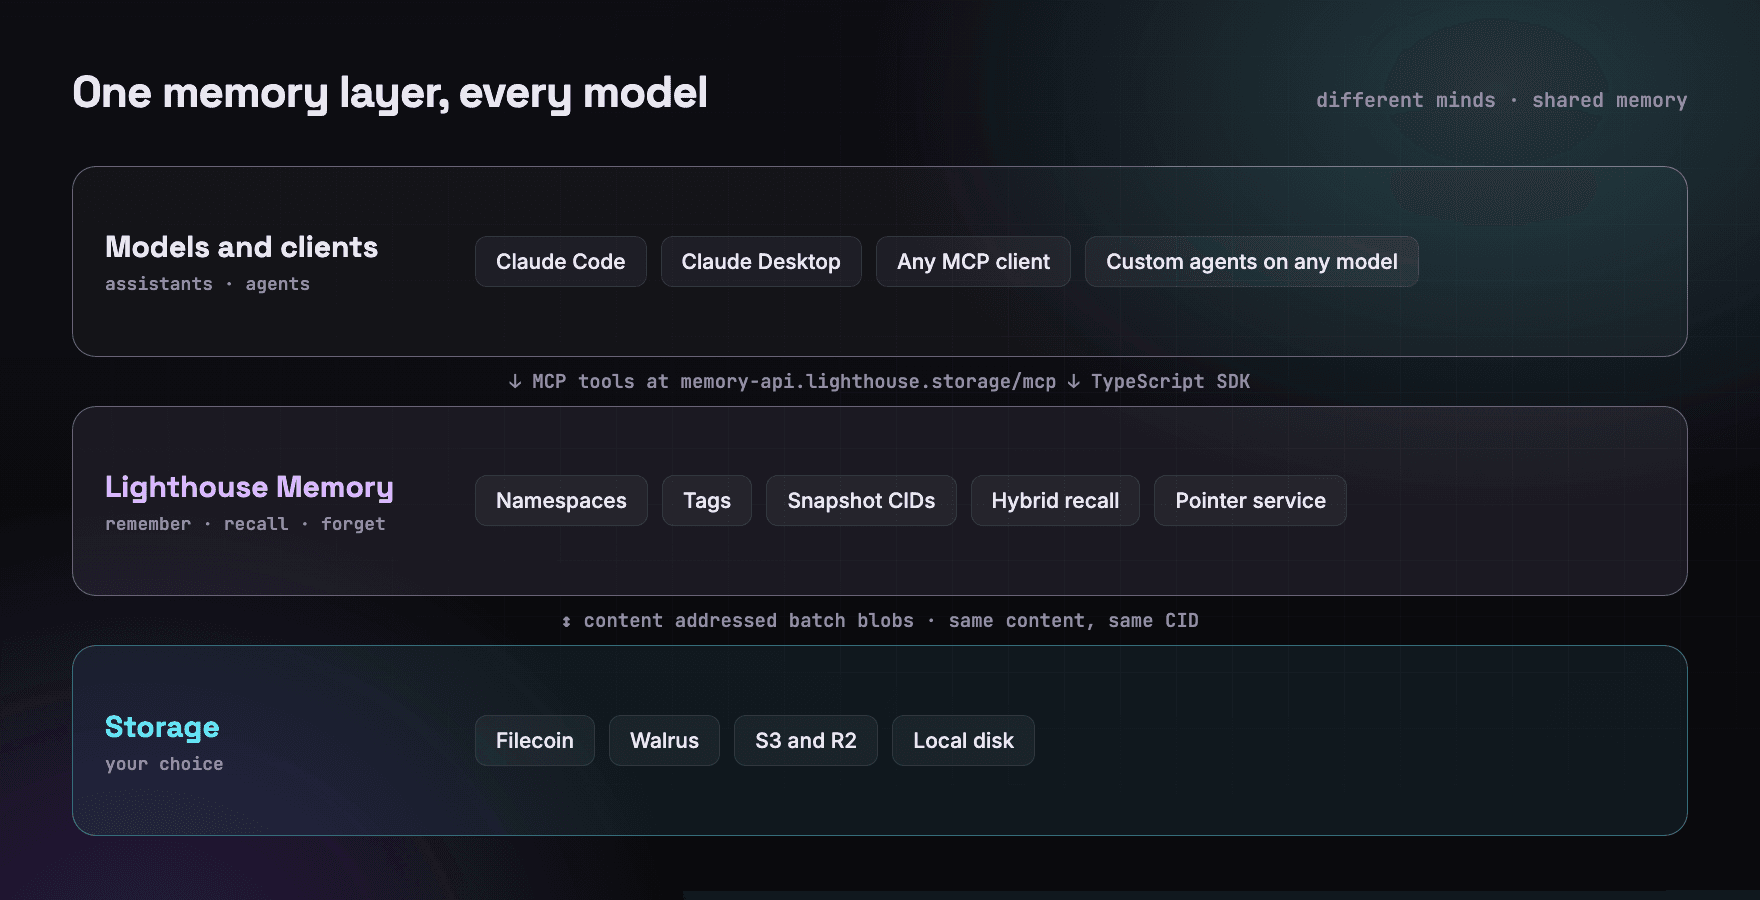The height and width of the screenshot is (900, 1760).
Task: Click the Claude Code chip
Action: coord(561,262)
